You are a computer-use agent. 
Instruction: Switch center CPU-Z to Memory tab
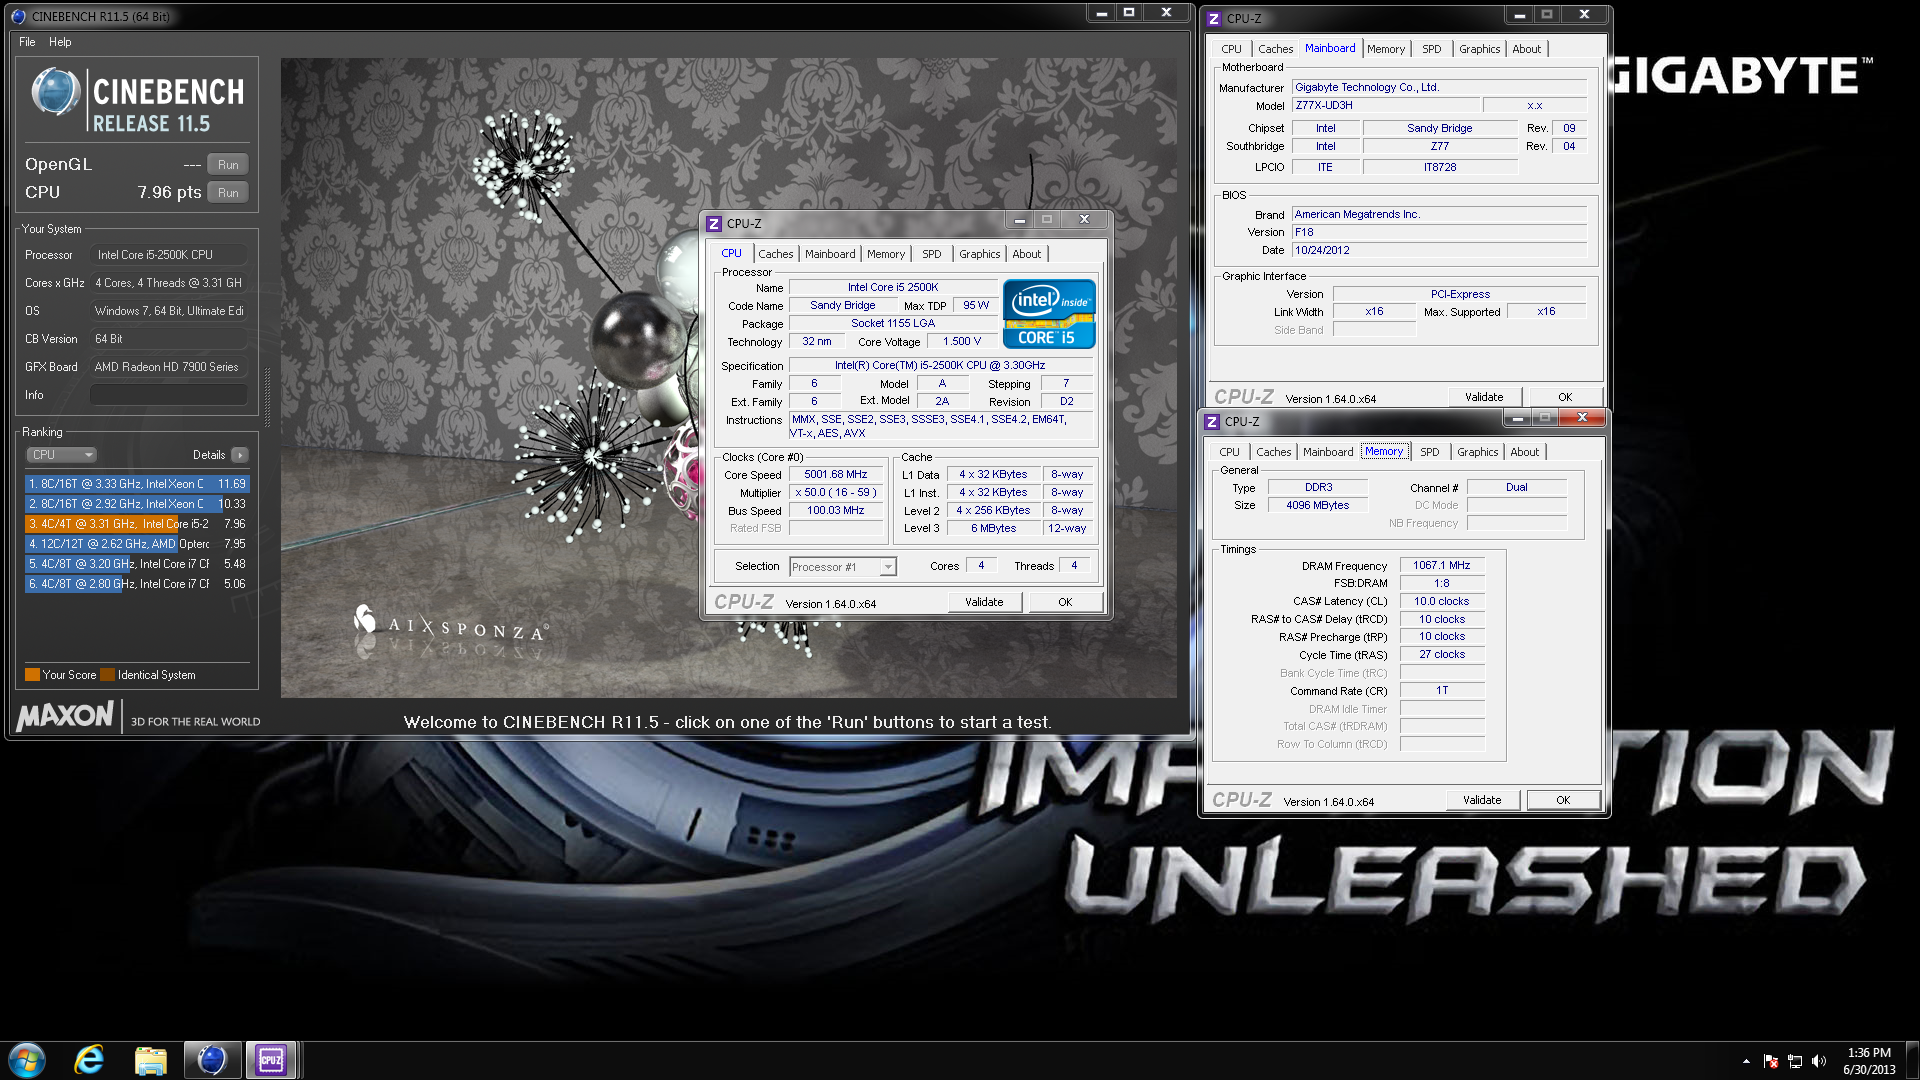coord(885,254)
